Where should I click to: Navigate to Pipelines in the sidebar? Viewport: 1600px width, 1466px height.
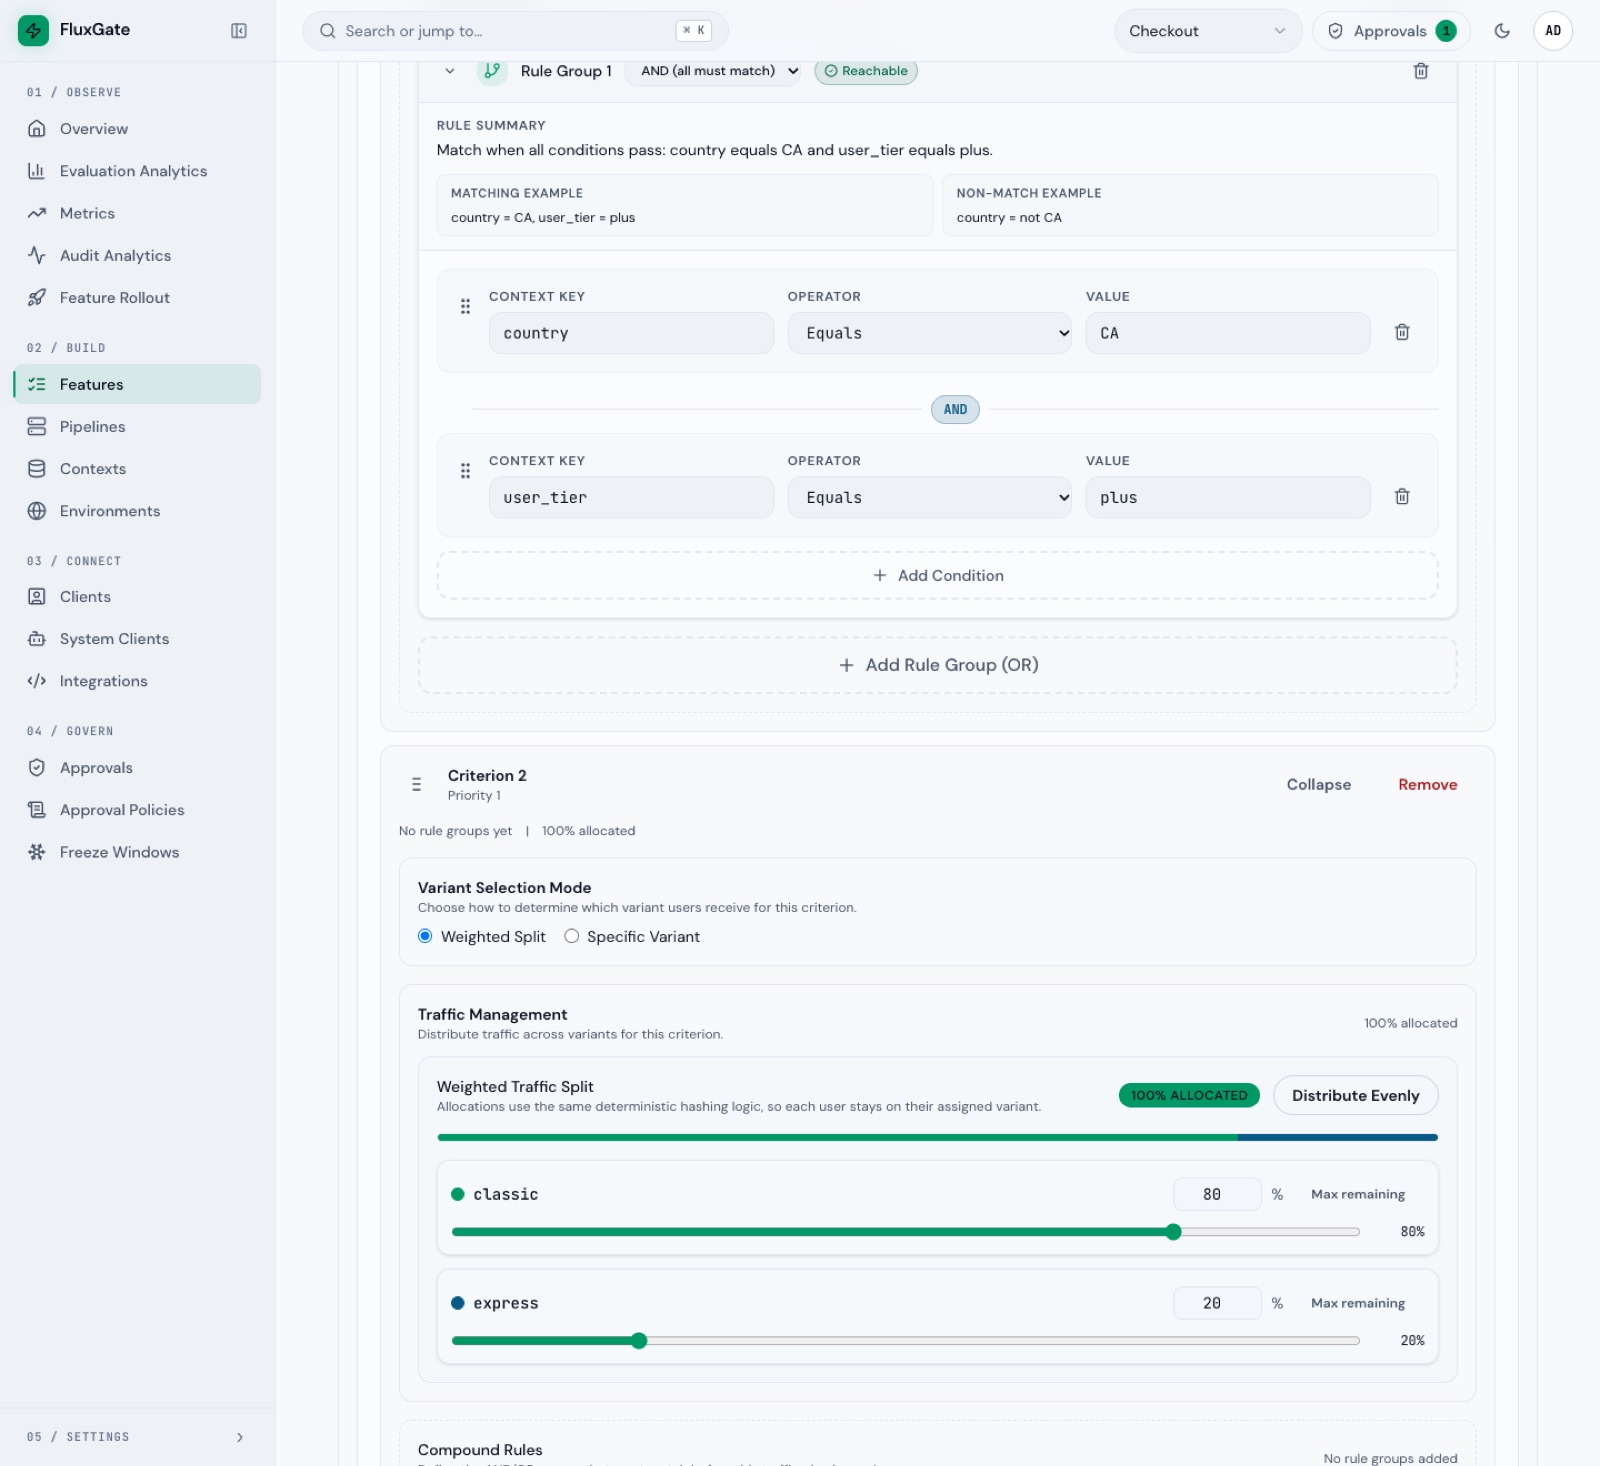137,427
